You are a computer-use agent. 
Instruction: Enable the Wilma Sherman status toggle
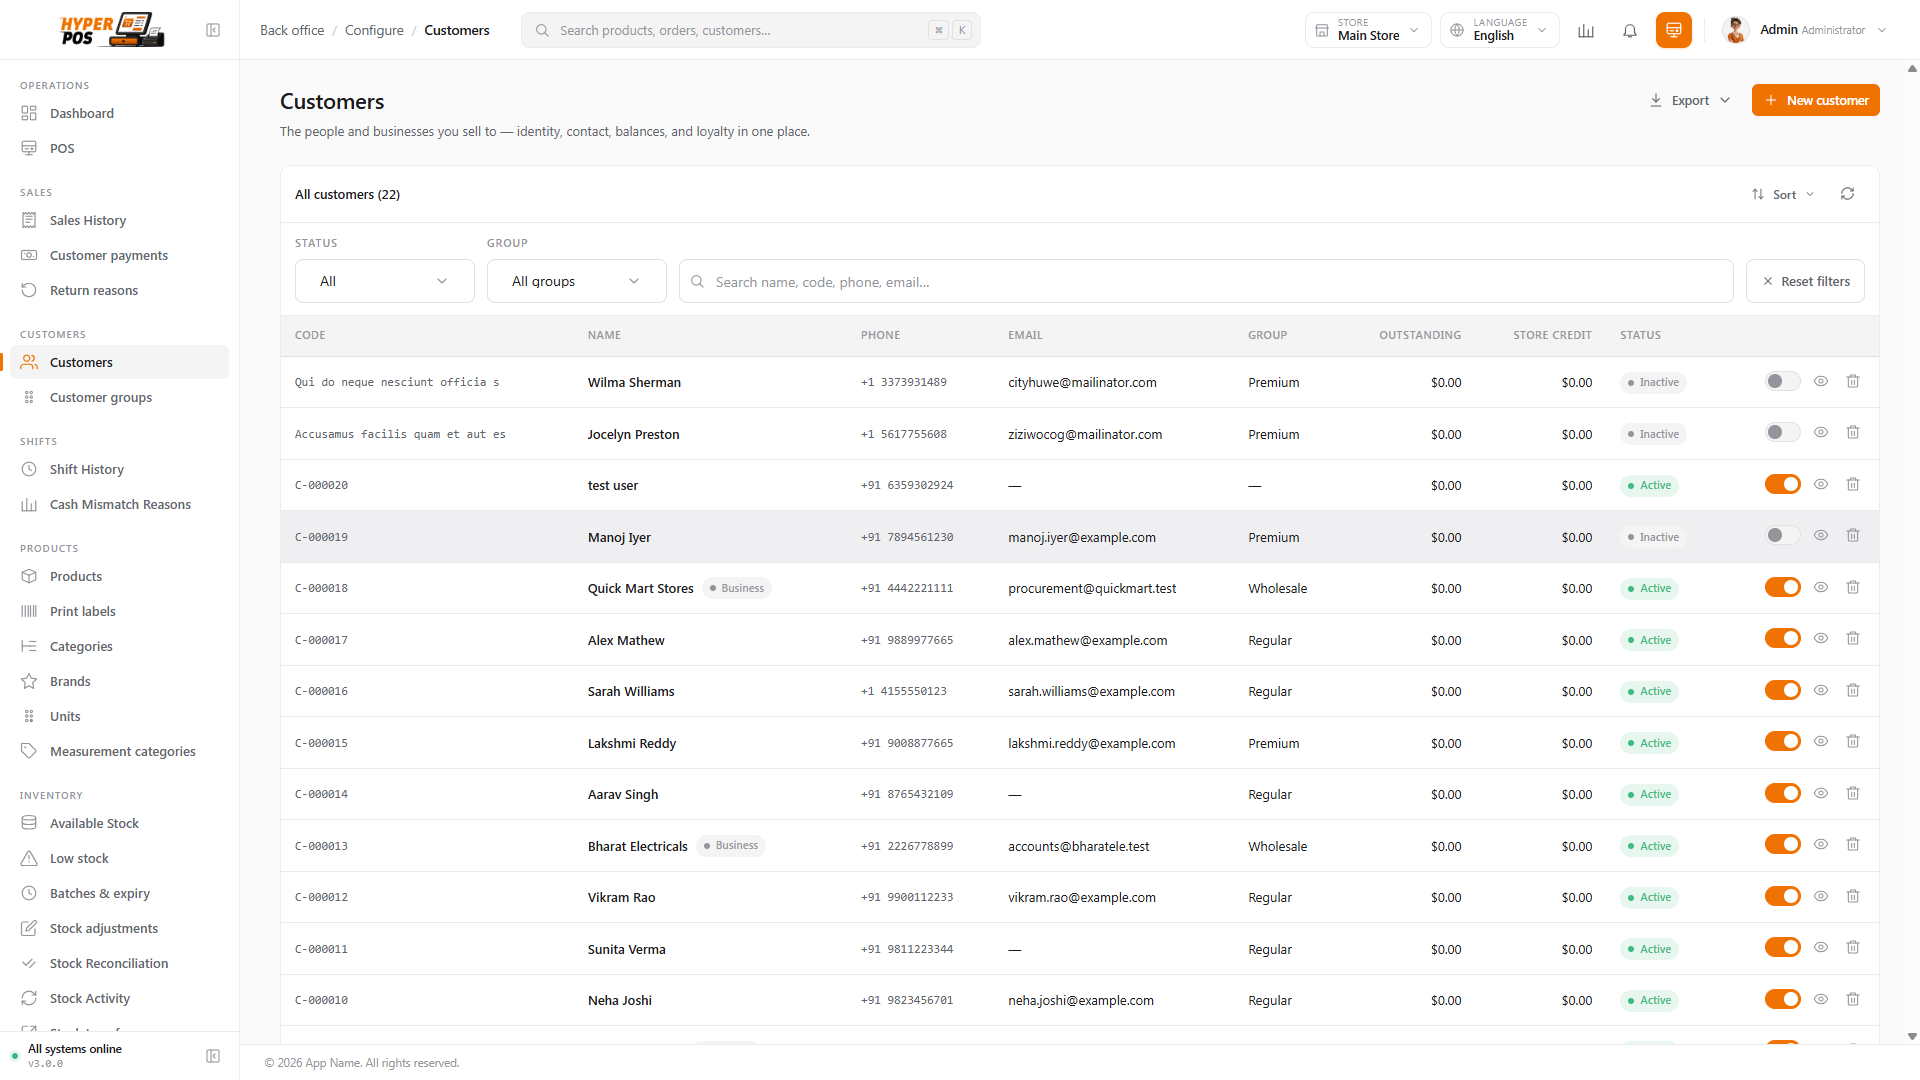[x=1782, y=382]
